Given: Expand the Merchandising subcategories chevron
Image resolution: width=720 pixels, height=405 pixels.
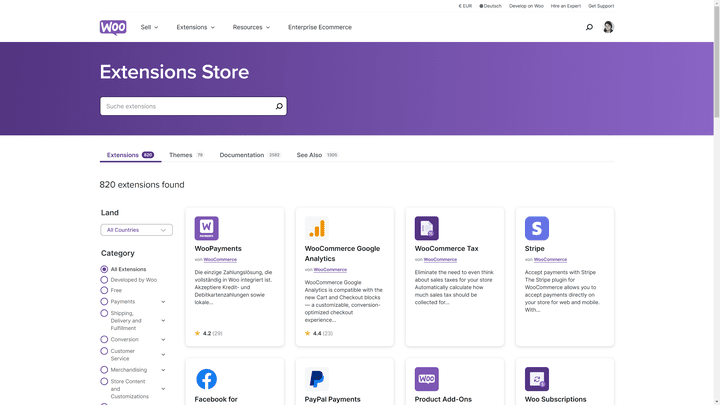Looking at the screenshot, I should [x=163, y=370].
